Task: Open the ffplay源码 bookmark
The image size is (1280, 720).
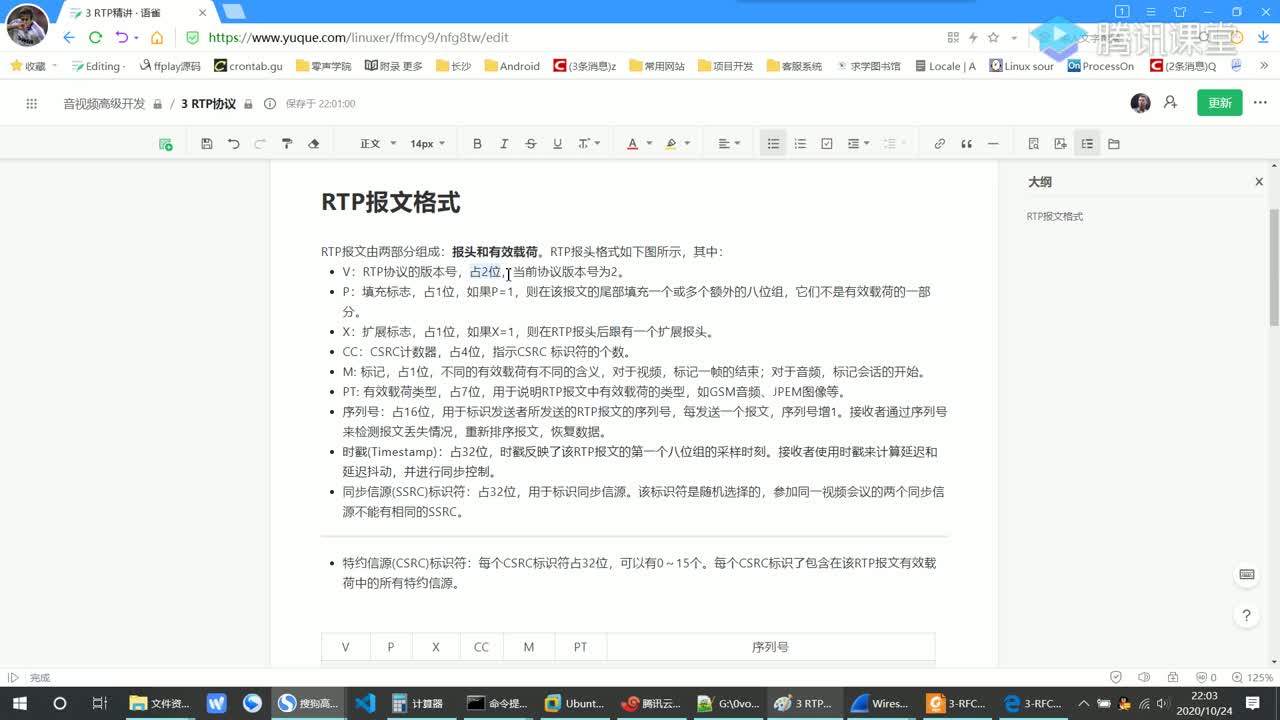Action: point(169,66)
